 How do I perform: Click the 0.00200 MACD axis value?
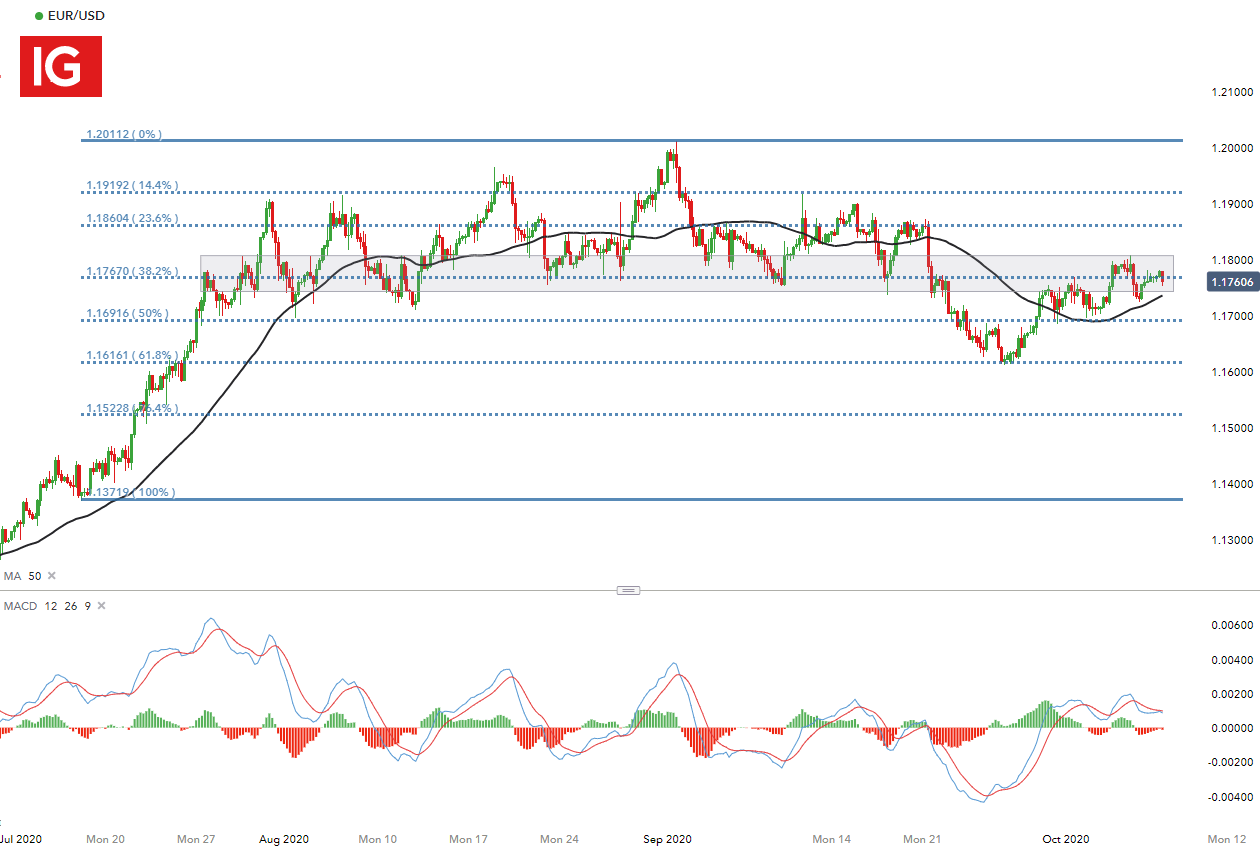click(x=1232, y=694)
